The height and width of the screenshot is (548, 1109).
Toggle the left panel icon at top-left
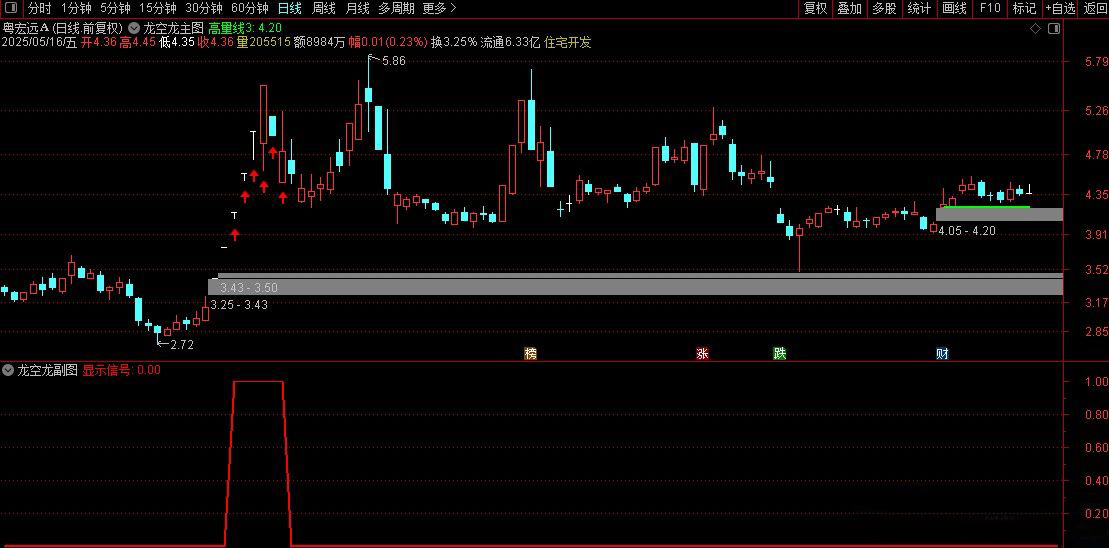click(11, 8)
